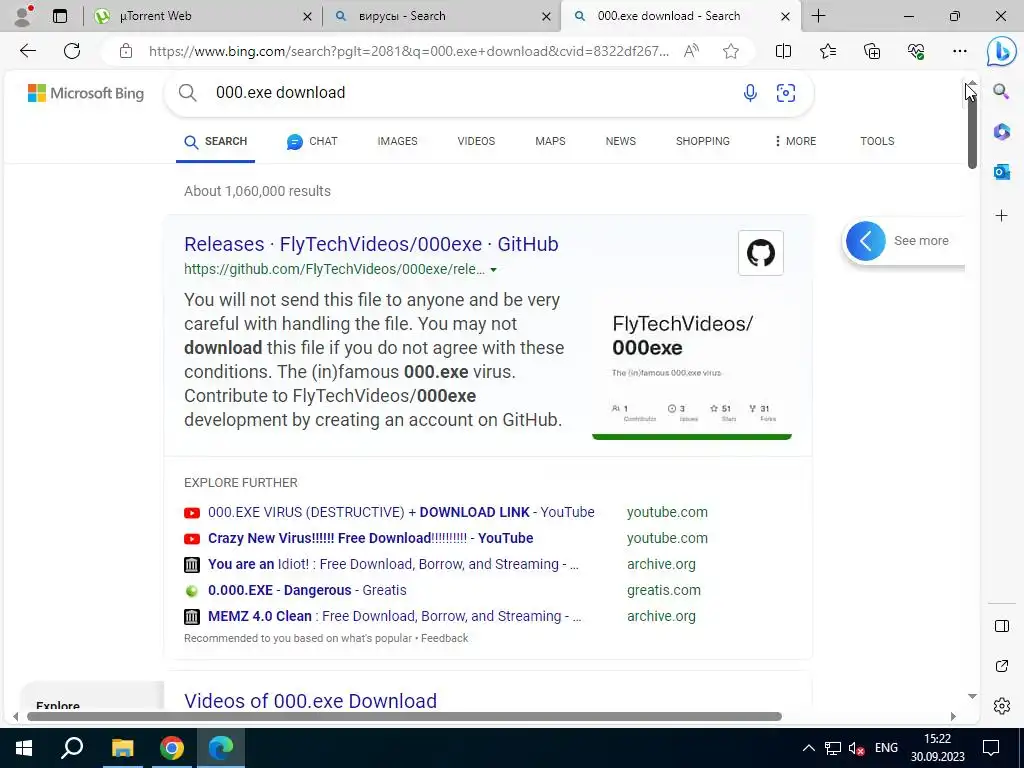Select the CHAT search tab

(x=312, y=141)
